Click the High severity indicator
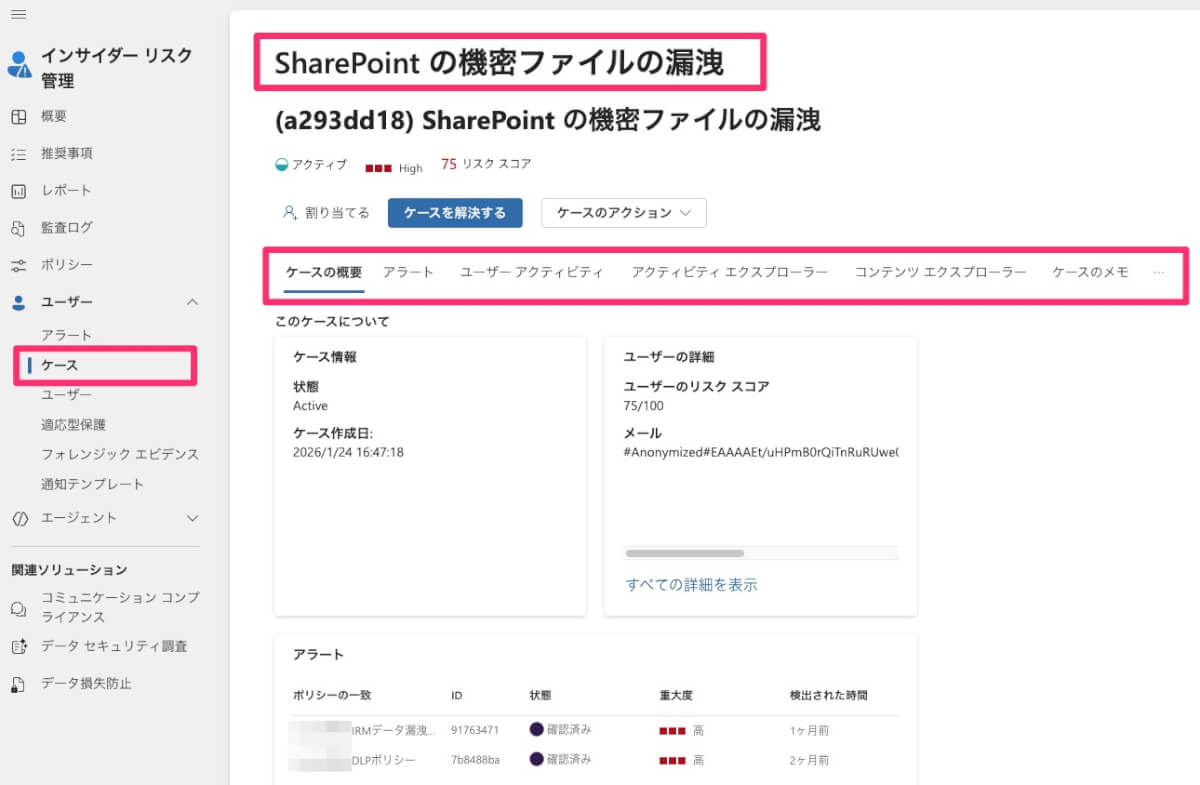Viewport: 1200px width, 785px height. [394, 168]
